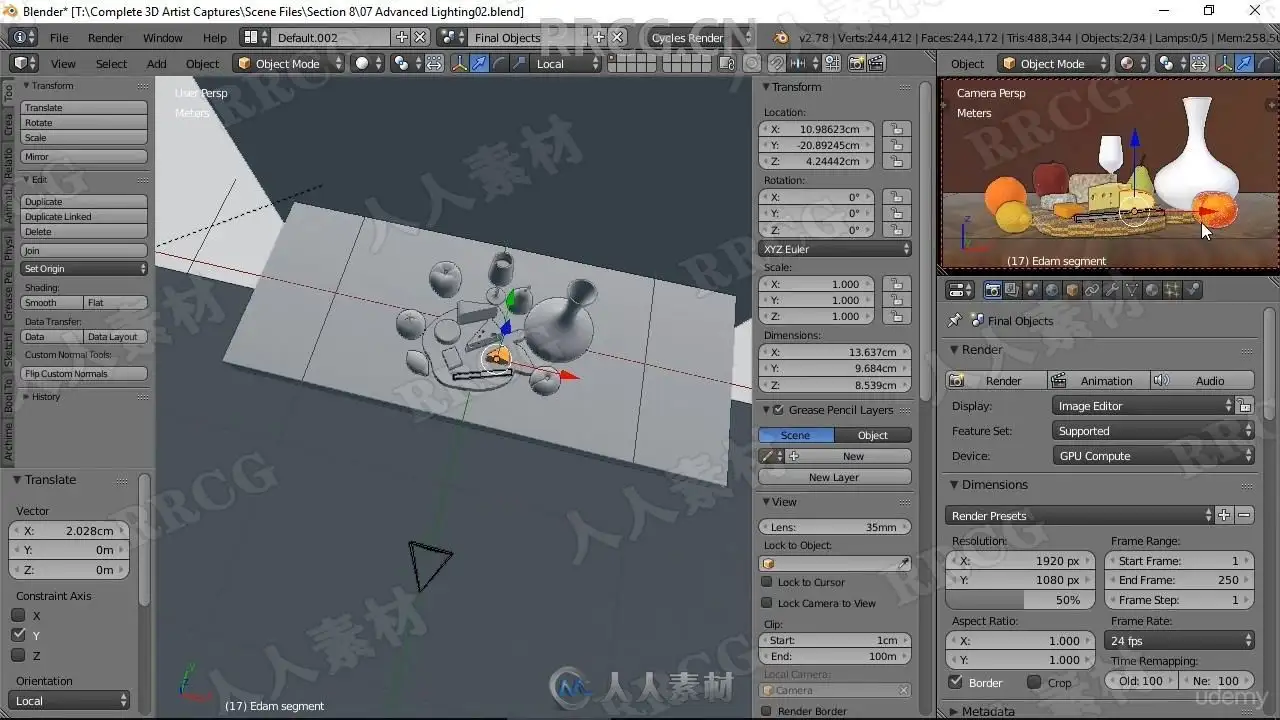
Task: Click the OpenGL render image camera icon
Action: [857, 63]
